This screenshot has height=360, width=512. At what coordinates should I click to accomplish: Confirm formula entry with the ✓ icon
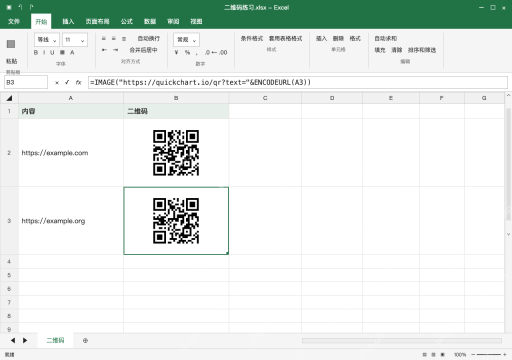pyautogui.click(x=67, y=82)
